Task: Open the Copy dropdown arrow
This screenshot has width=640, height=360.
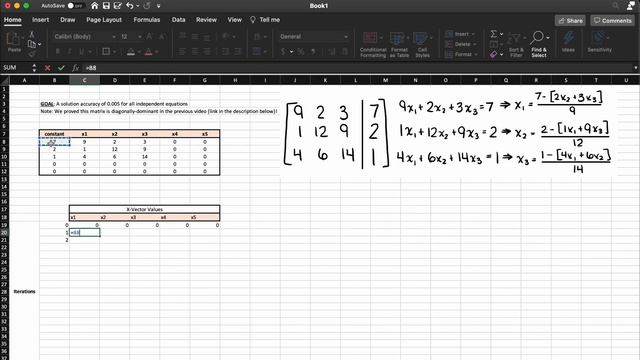Action: pos(40,44)
